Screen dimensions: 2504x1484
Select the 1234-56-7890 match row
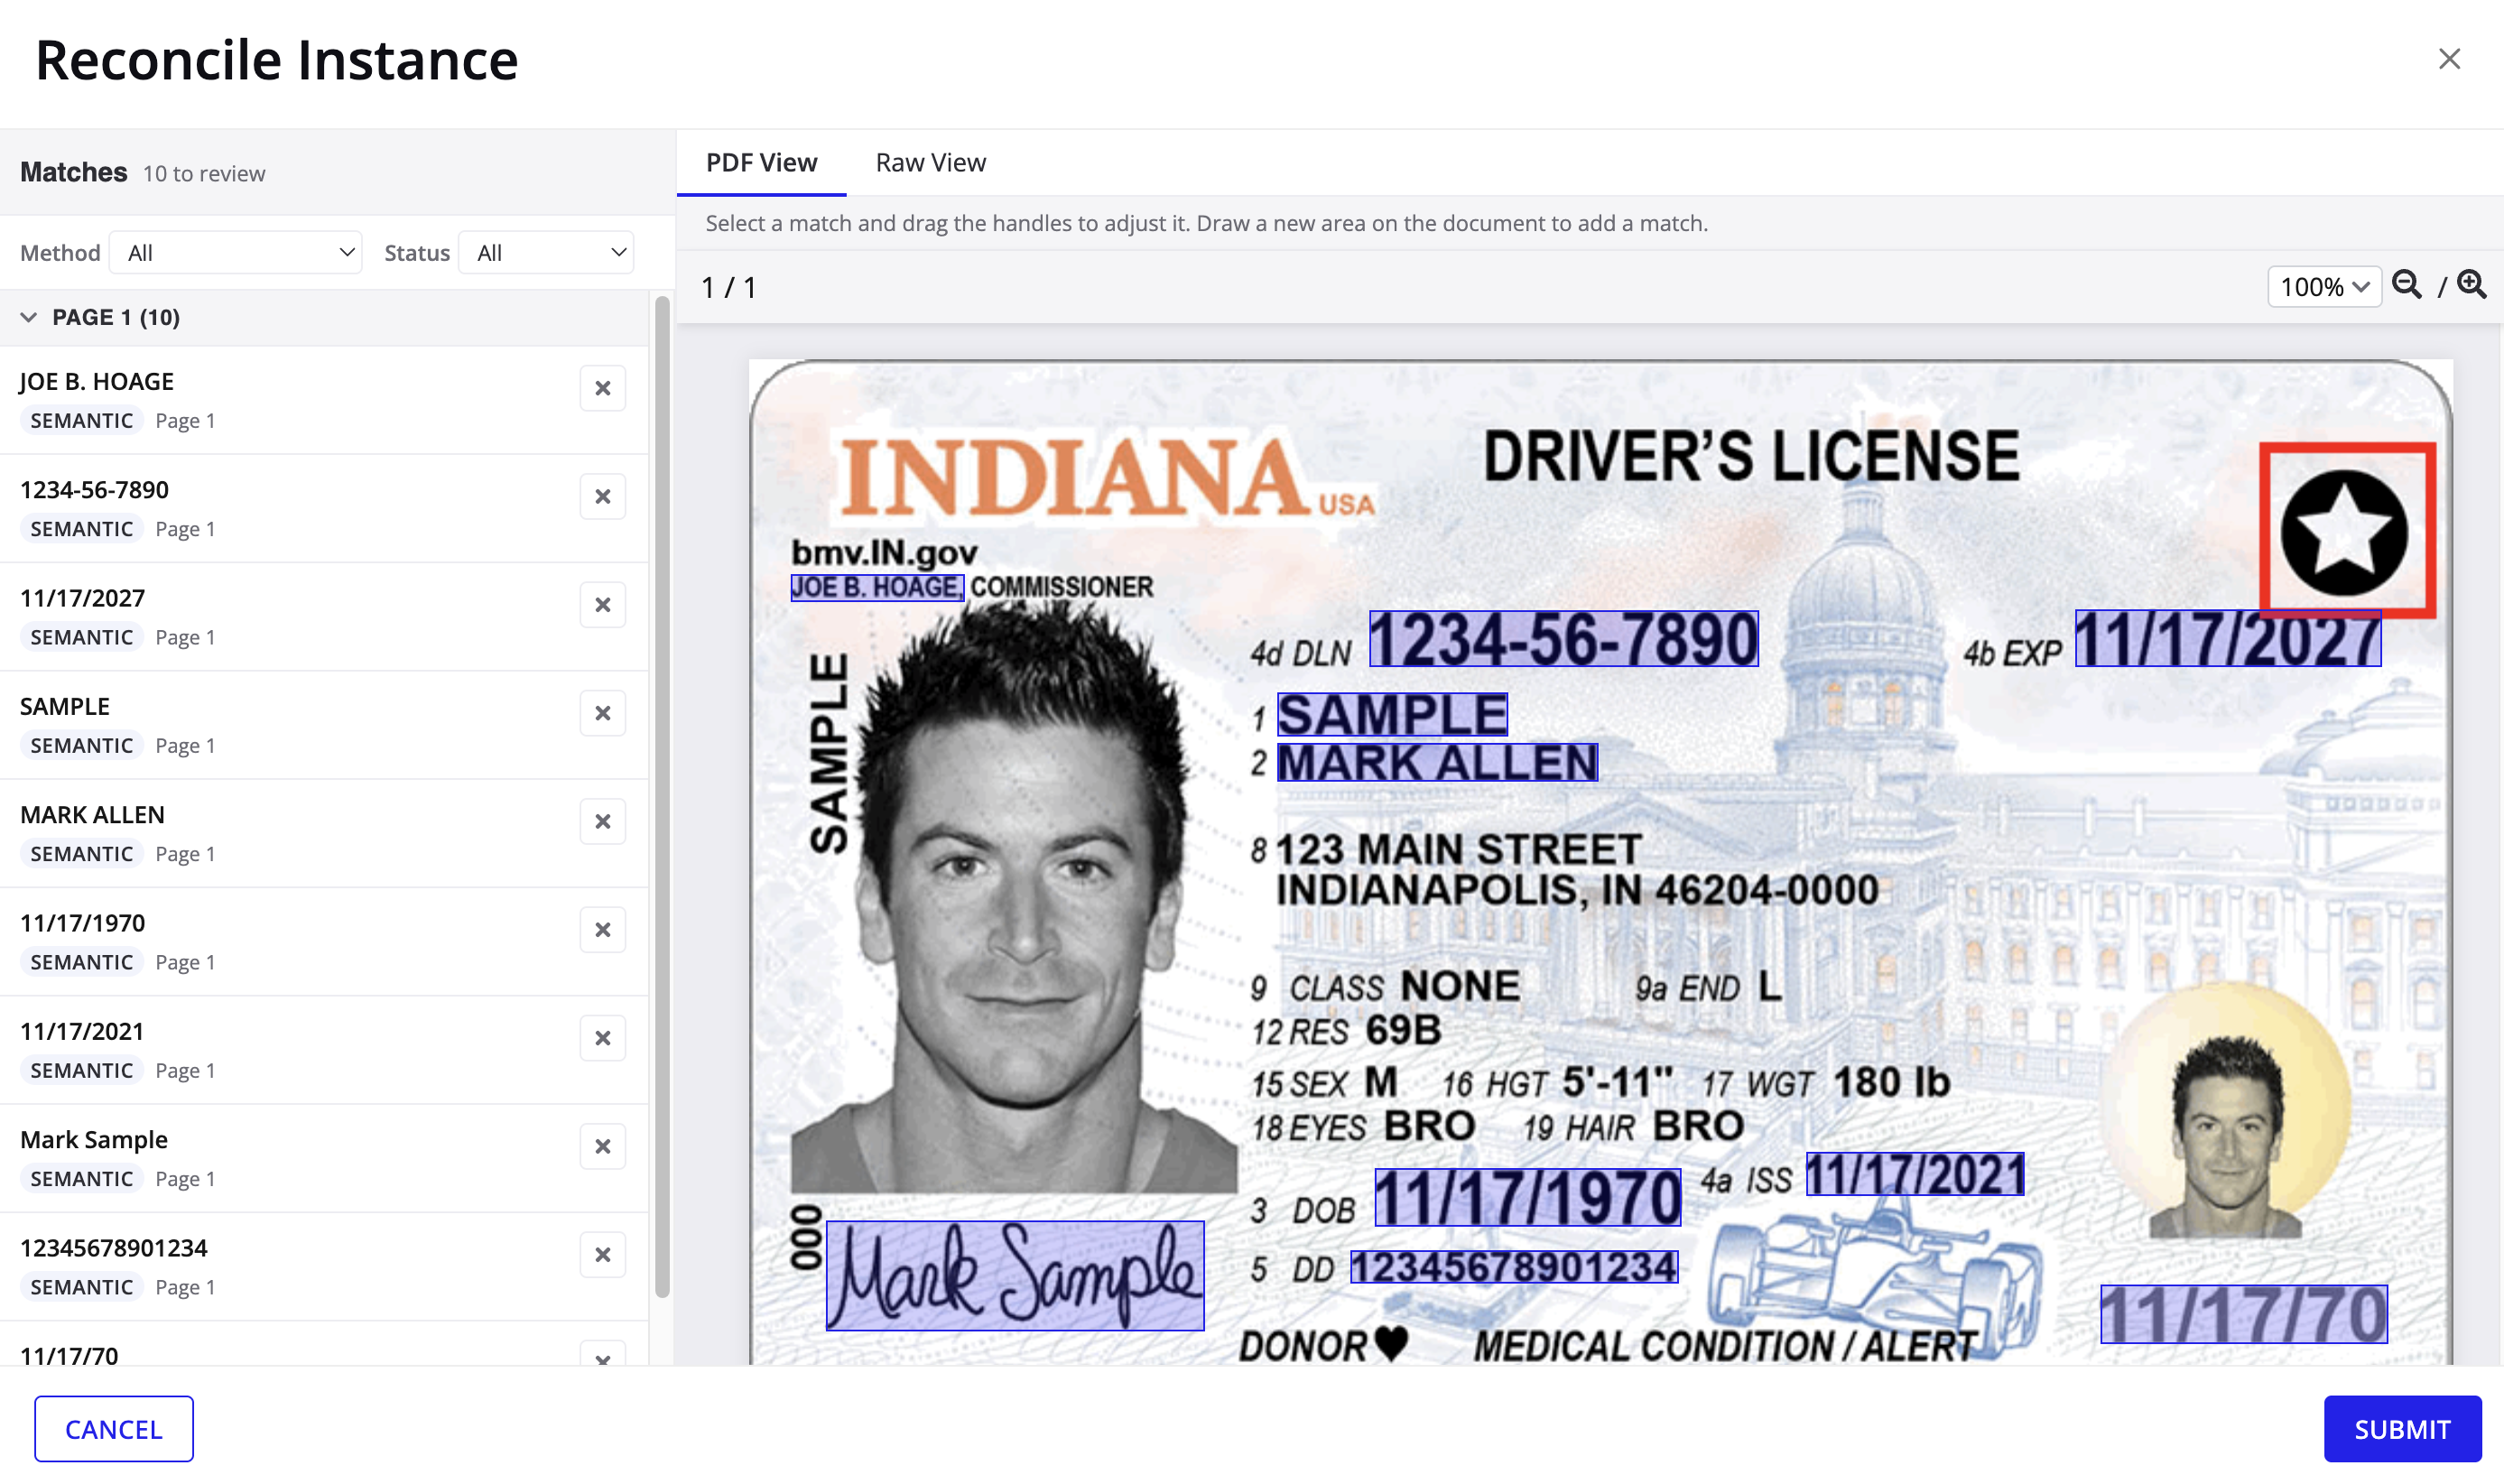click(x=324, y=508)
